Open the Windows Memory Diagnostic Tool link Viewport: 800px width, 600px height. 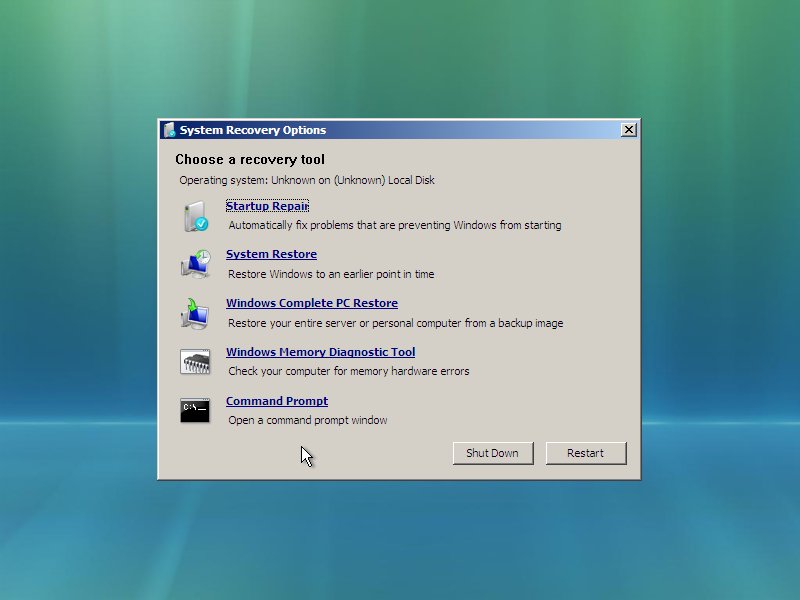320,353
